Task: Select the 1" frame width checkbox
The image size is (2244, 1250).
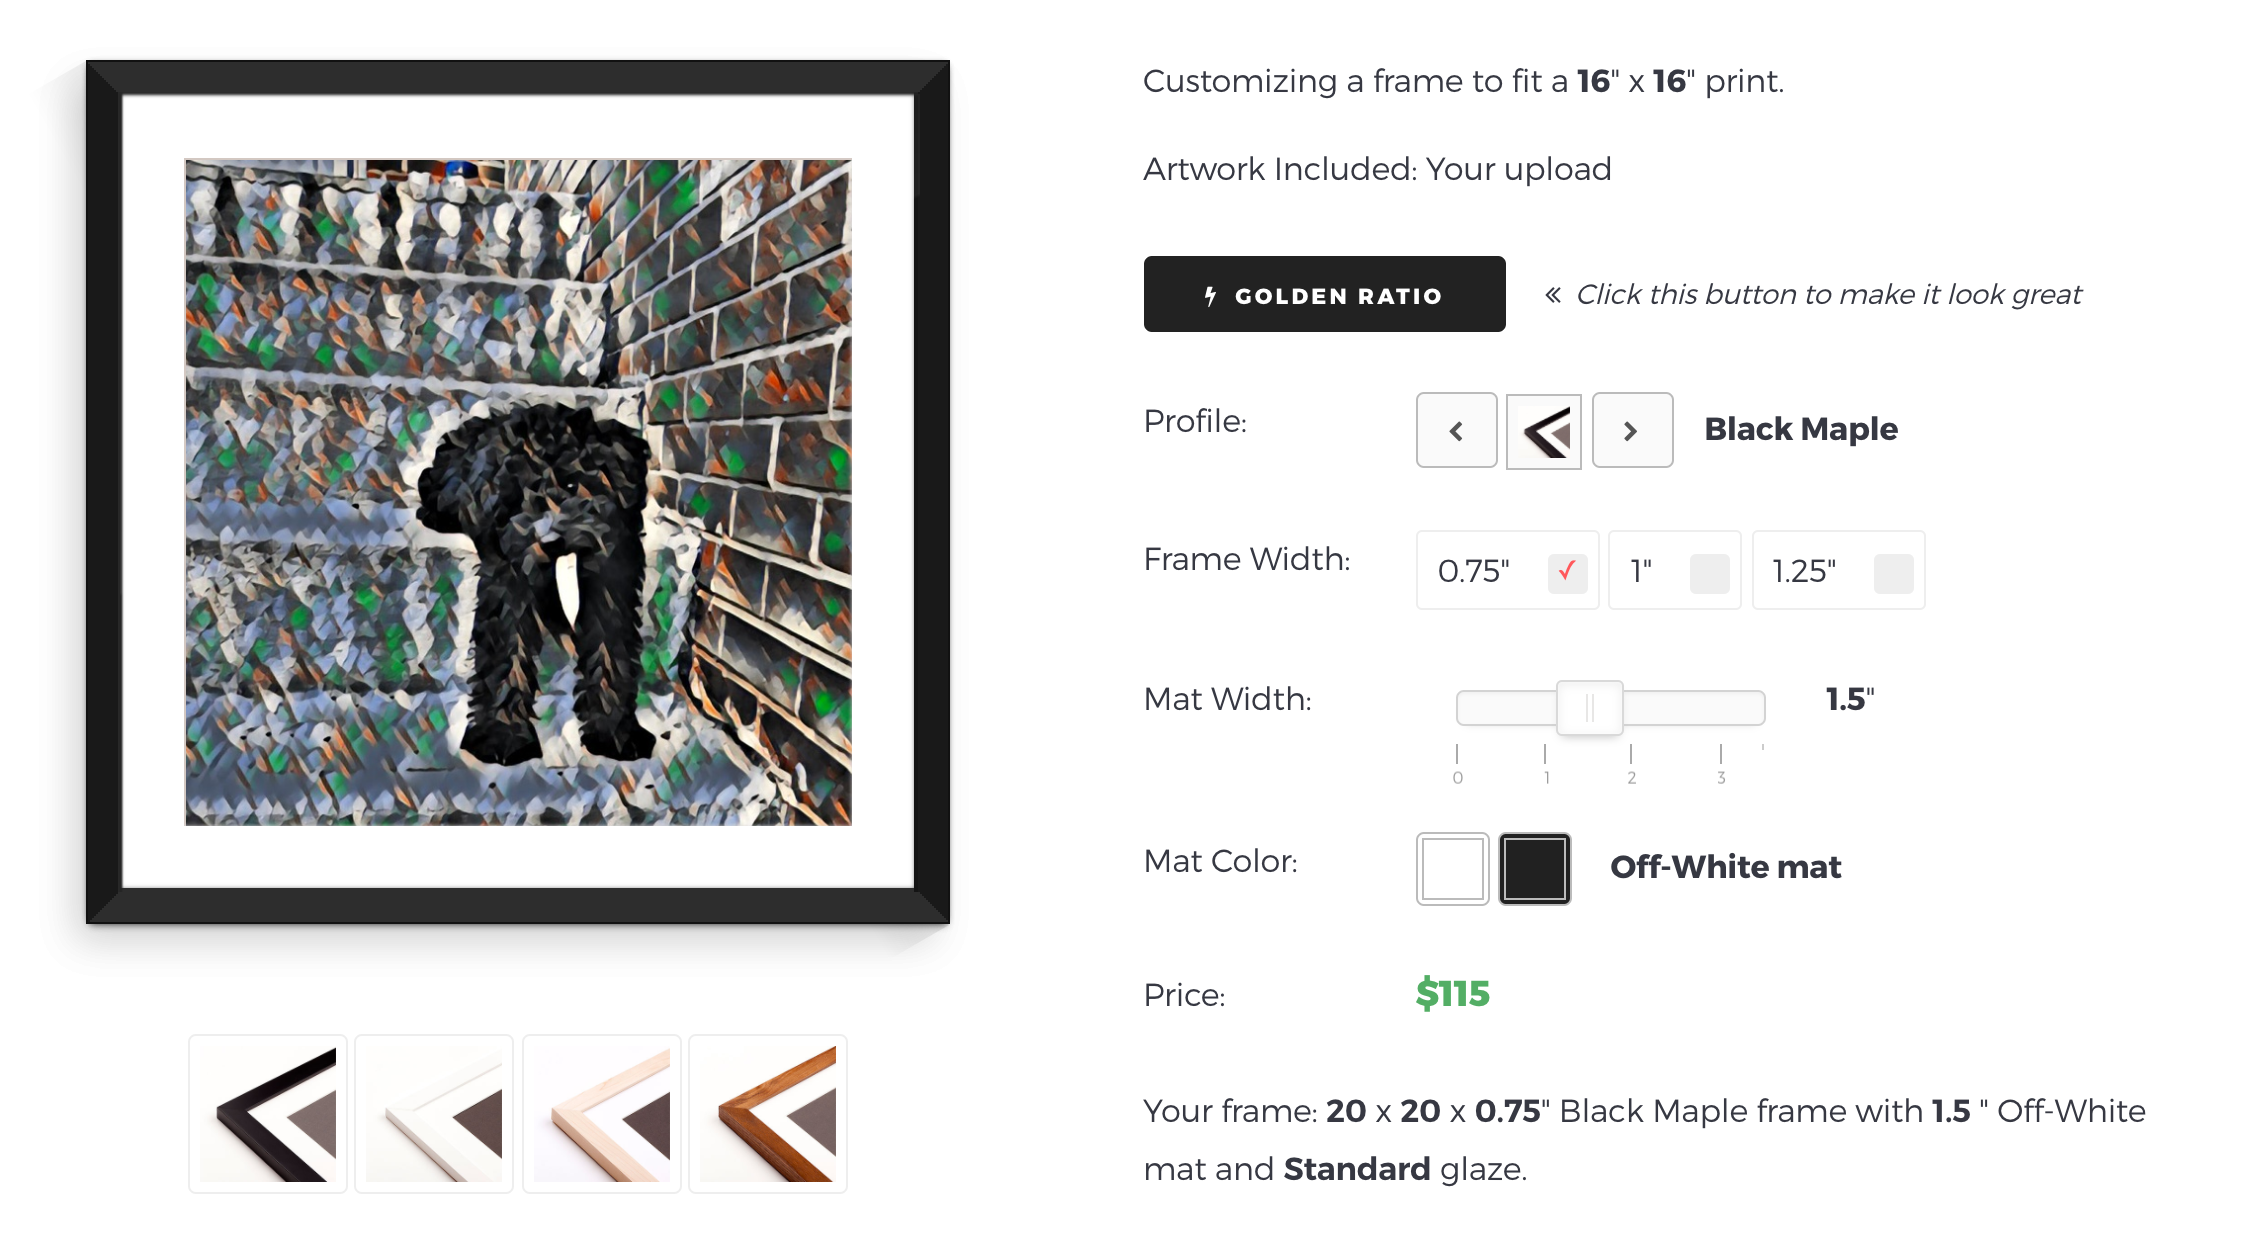Action: click(x=1709, y=573)
